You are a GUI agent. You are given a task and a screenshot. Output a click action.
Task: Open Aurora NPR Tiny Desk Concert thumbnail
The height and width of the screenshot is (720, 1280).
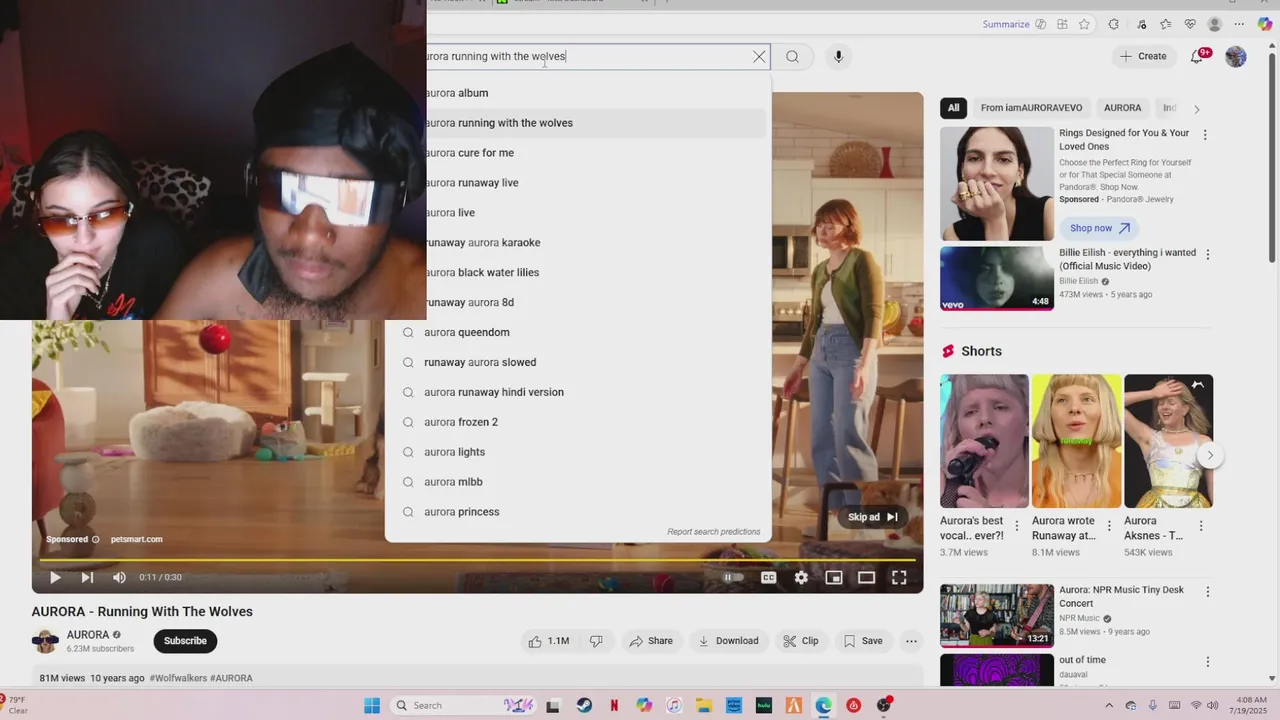[997, 616]
